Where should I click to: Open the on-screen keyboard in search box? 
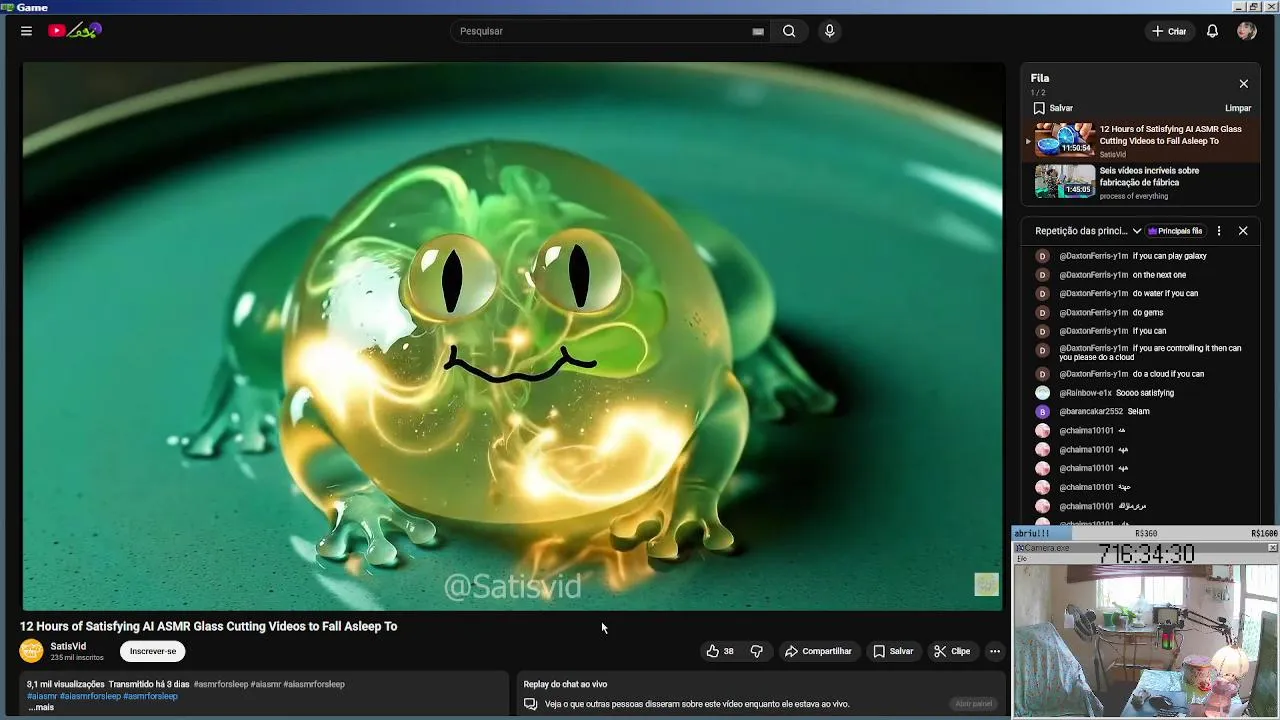(758, 31)
